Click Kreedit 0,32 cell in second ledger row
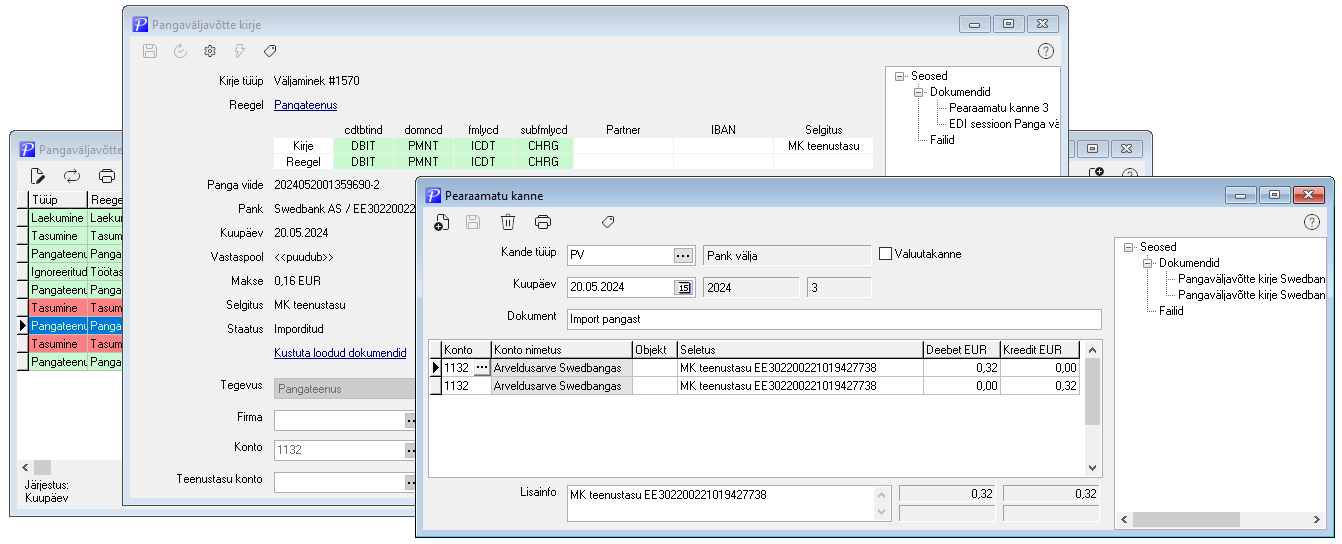Image resolution: width=1342 pixels, height=544 pixels. pyautogui.click(x=1041, y=386)
